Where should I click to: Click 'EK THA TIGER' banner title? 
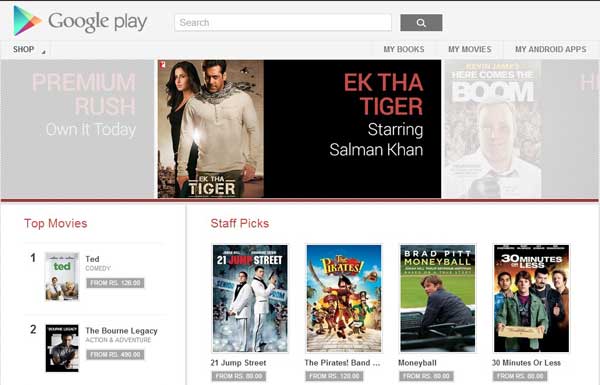click(x=383, y=94)
